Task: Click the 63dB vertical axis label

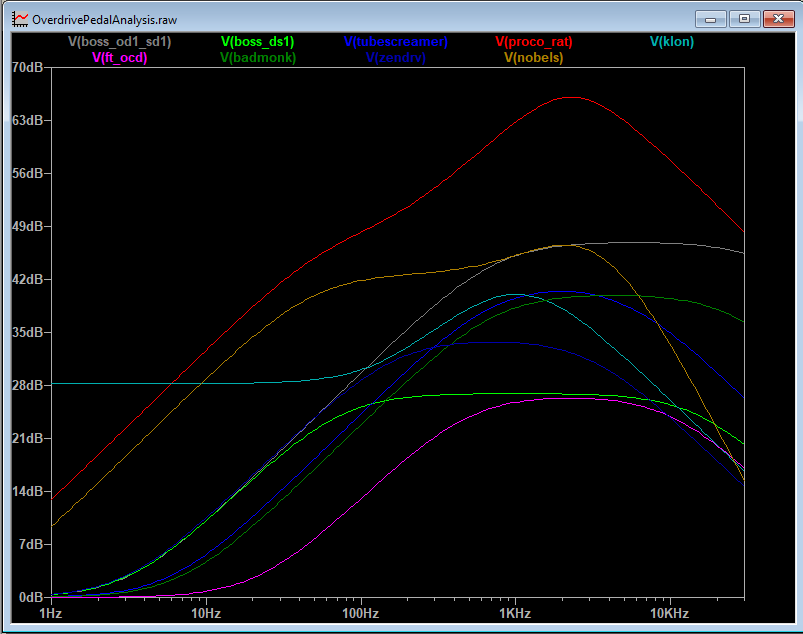Action: tap(28, 120)
